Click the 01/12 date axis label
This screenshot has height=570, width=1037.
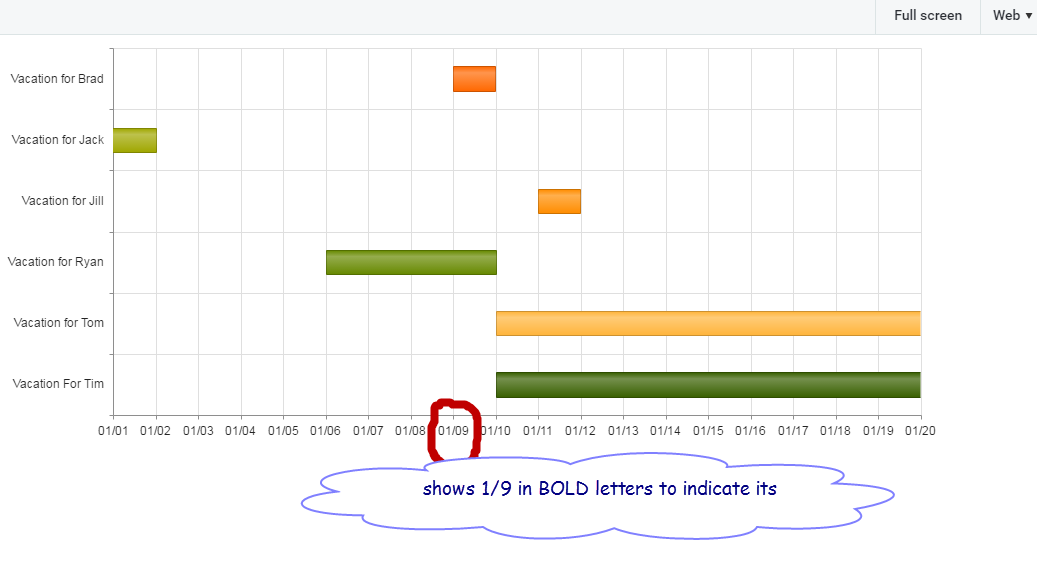580,431
